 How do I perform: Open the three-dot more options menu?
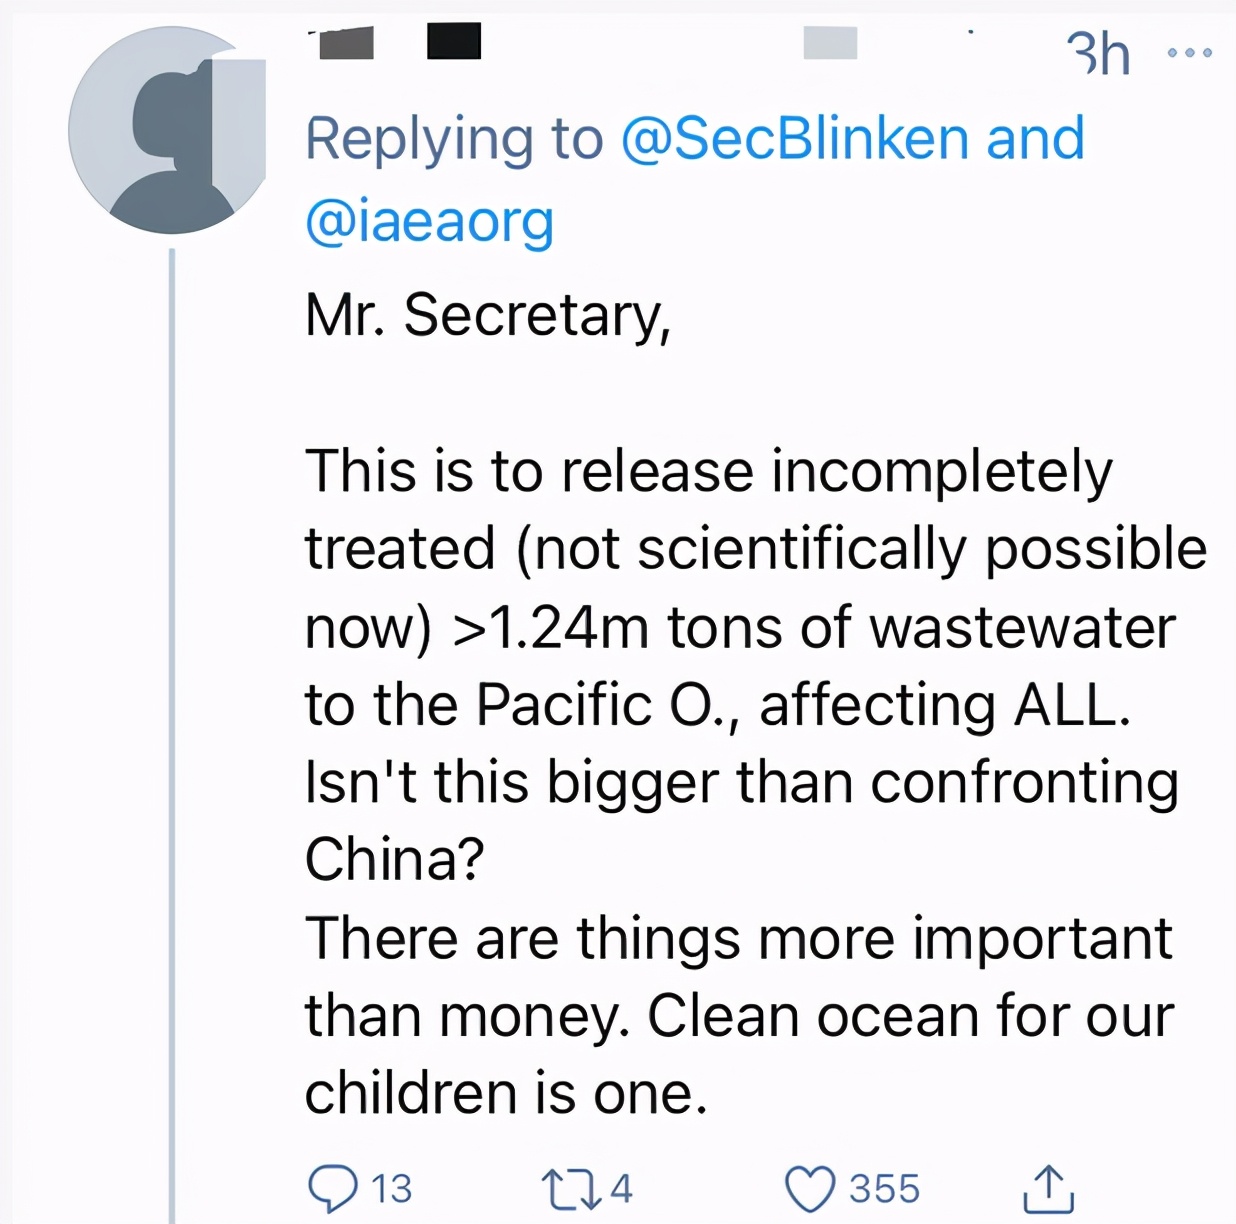1190,52
